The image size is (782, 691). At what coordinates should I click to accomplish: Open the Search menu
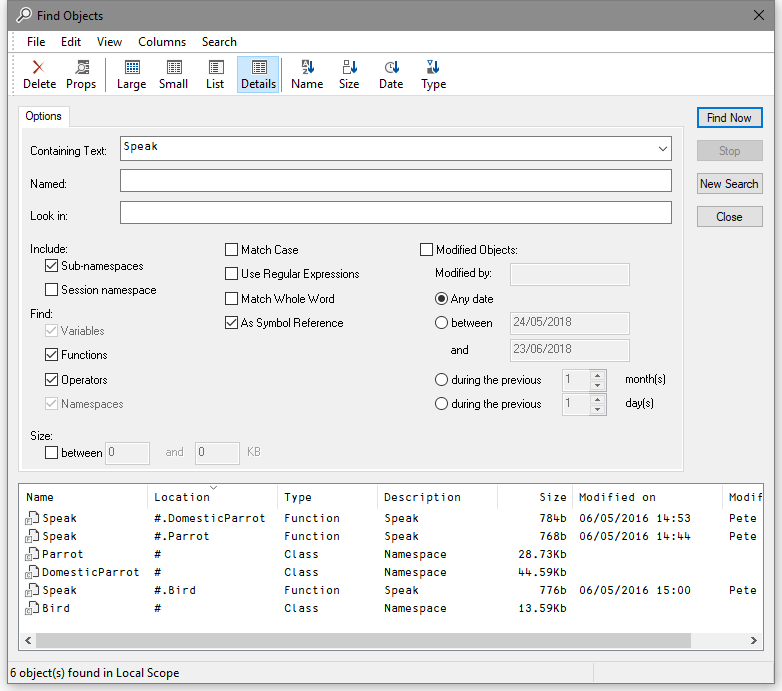coord(219,42)
